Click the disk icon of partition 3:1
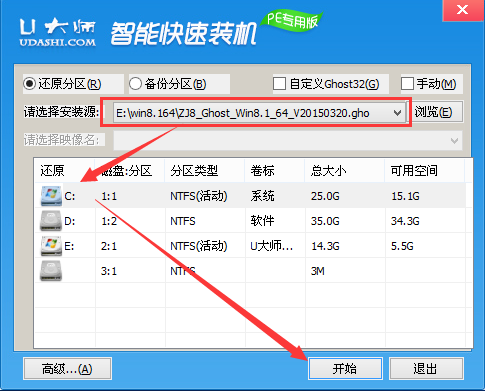Image resolution: width=485 pixels, height=391 pixels. (51, 271)
